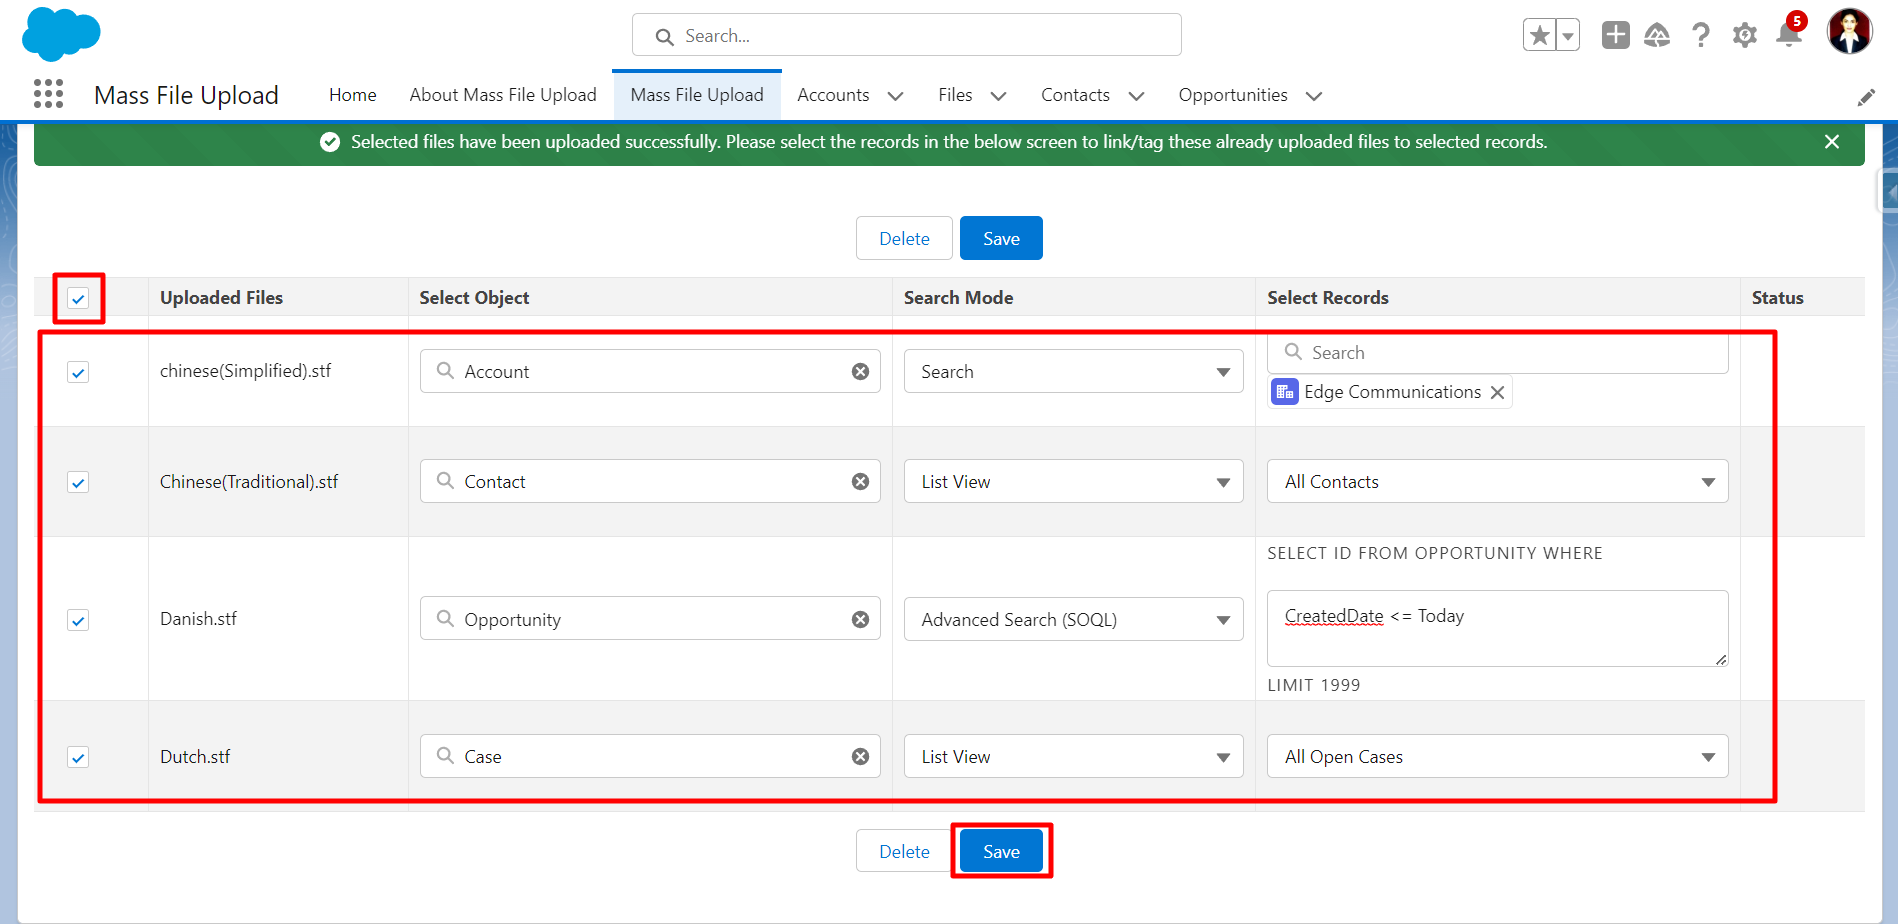
Task: Select the Mass File Upload tab
Action: 697,95
